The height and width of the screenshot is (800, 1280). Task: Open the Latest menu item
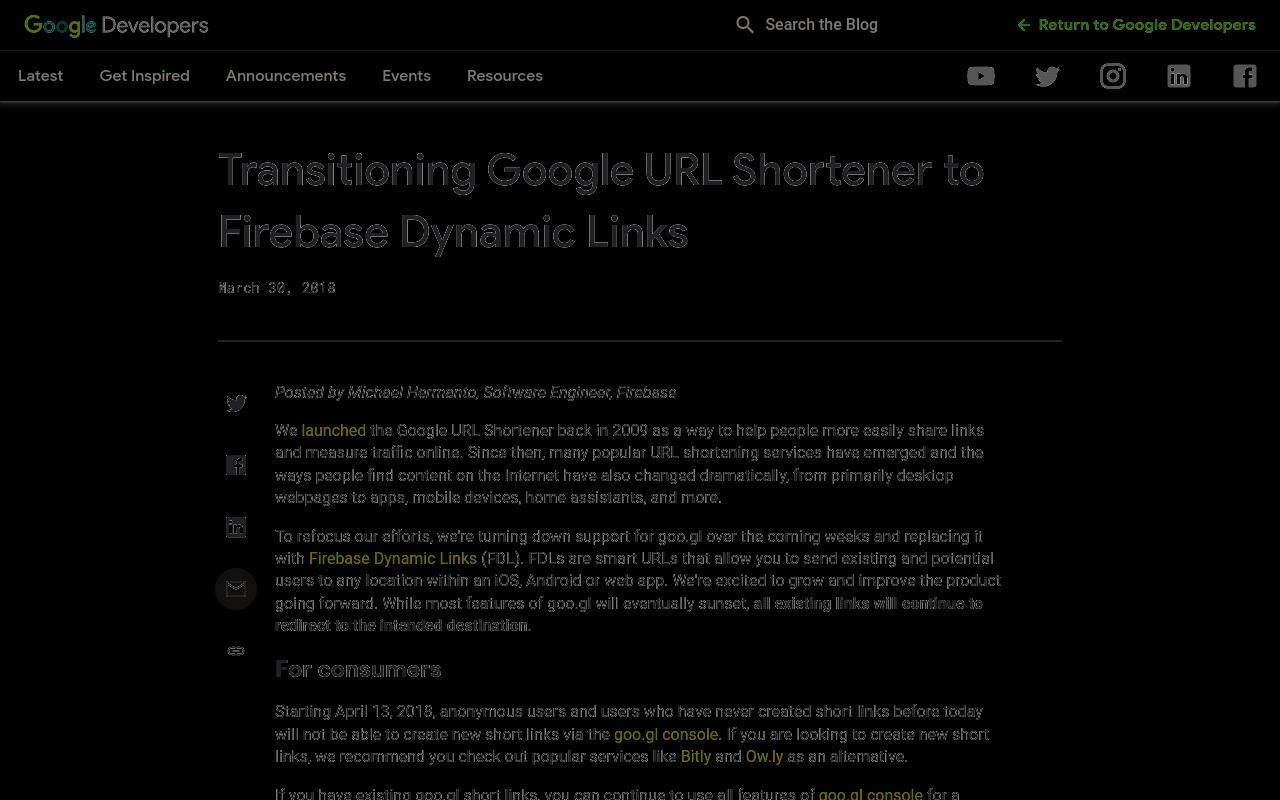tap(40, 76)
